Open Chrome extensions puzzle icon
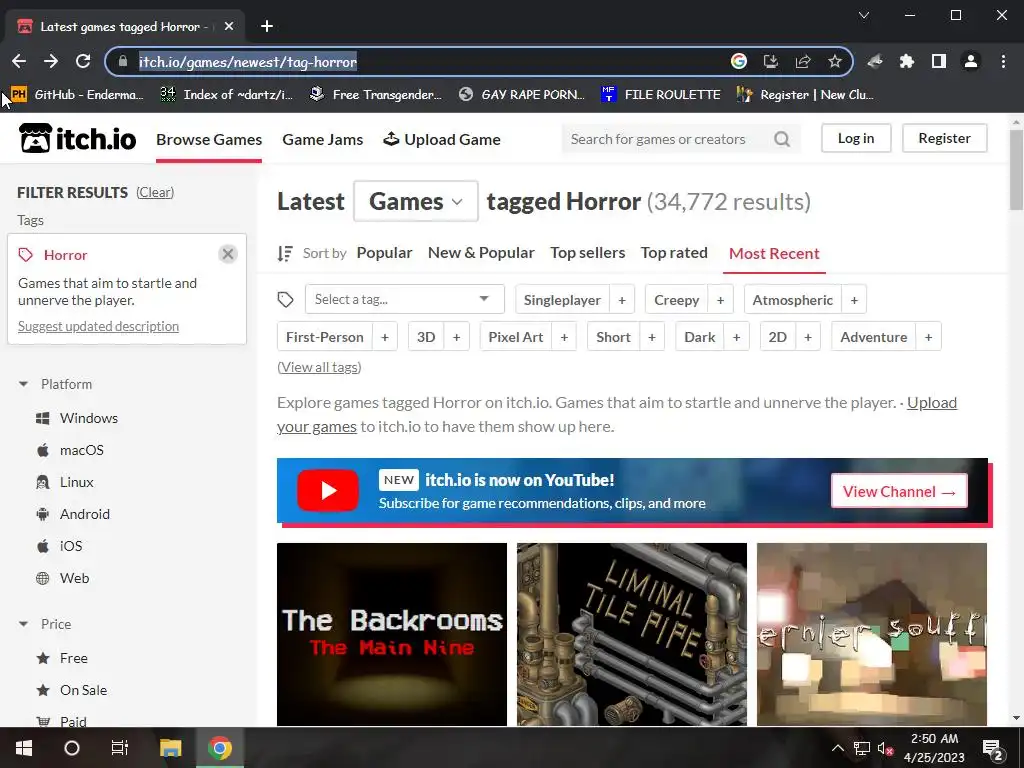The width and height of the screenshot is (1024, 768). (x=906, y=61)
